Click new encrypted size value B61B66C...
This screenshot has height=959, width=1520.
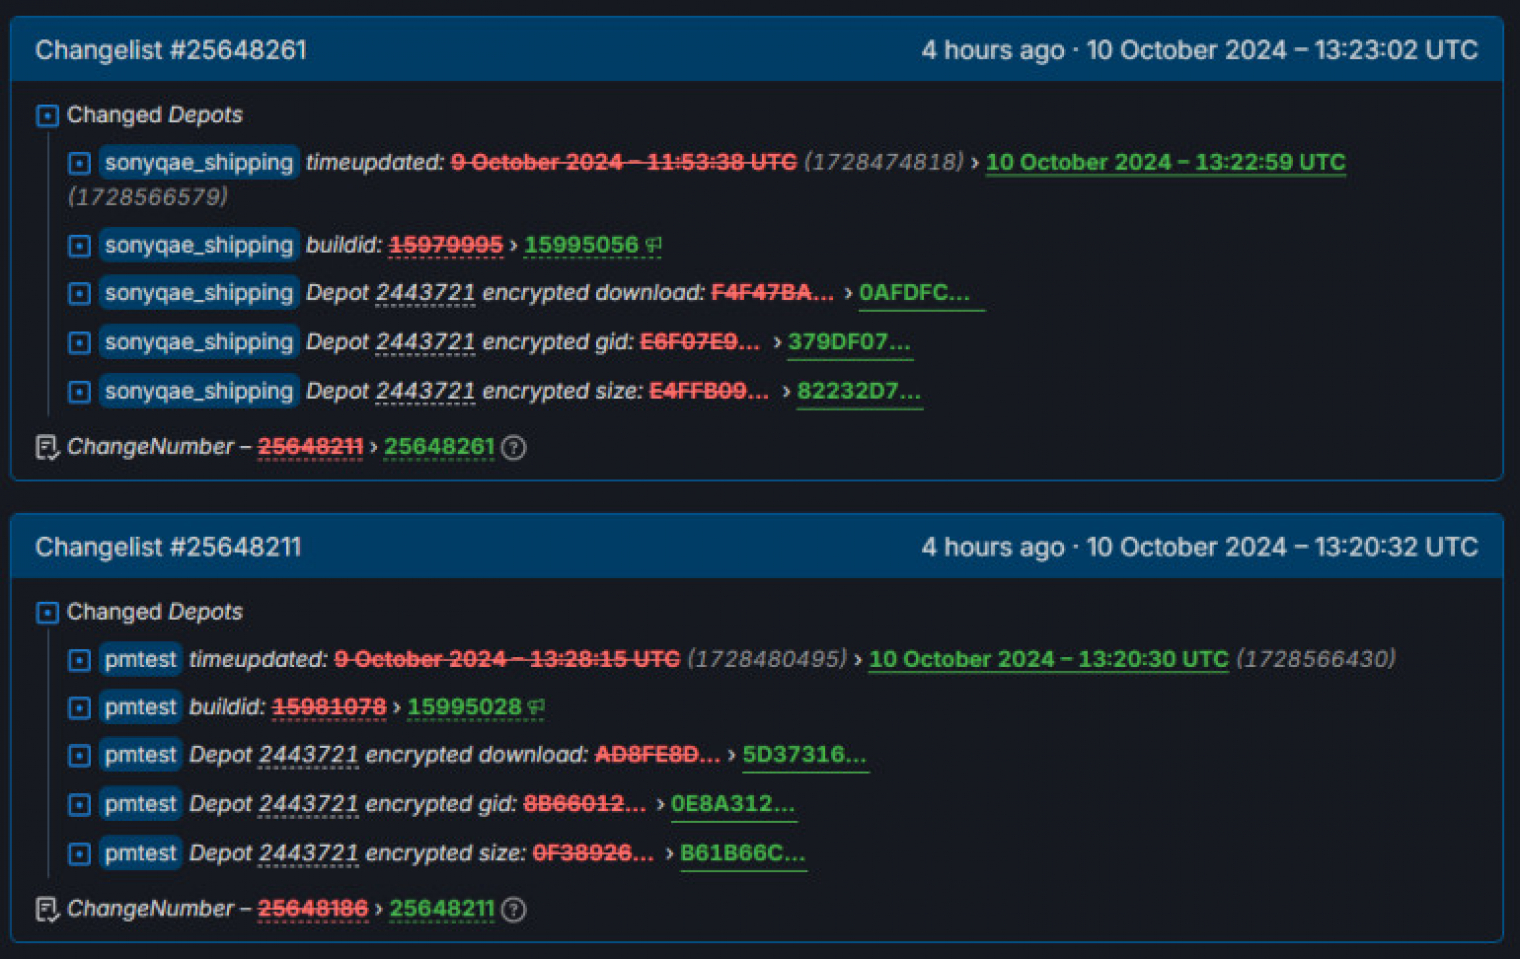[x=743, y=853]
